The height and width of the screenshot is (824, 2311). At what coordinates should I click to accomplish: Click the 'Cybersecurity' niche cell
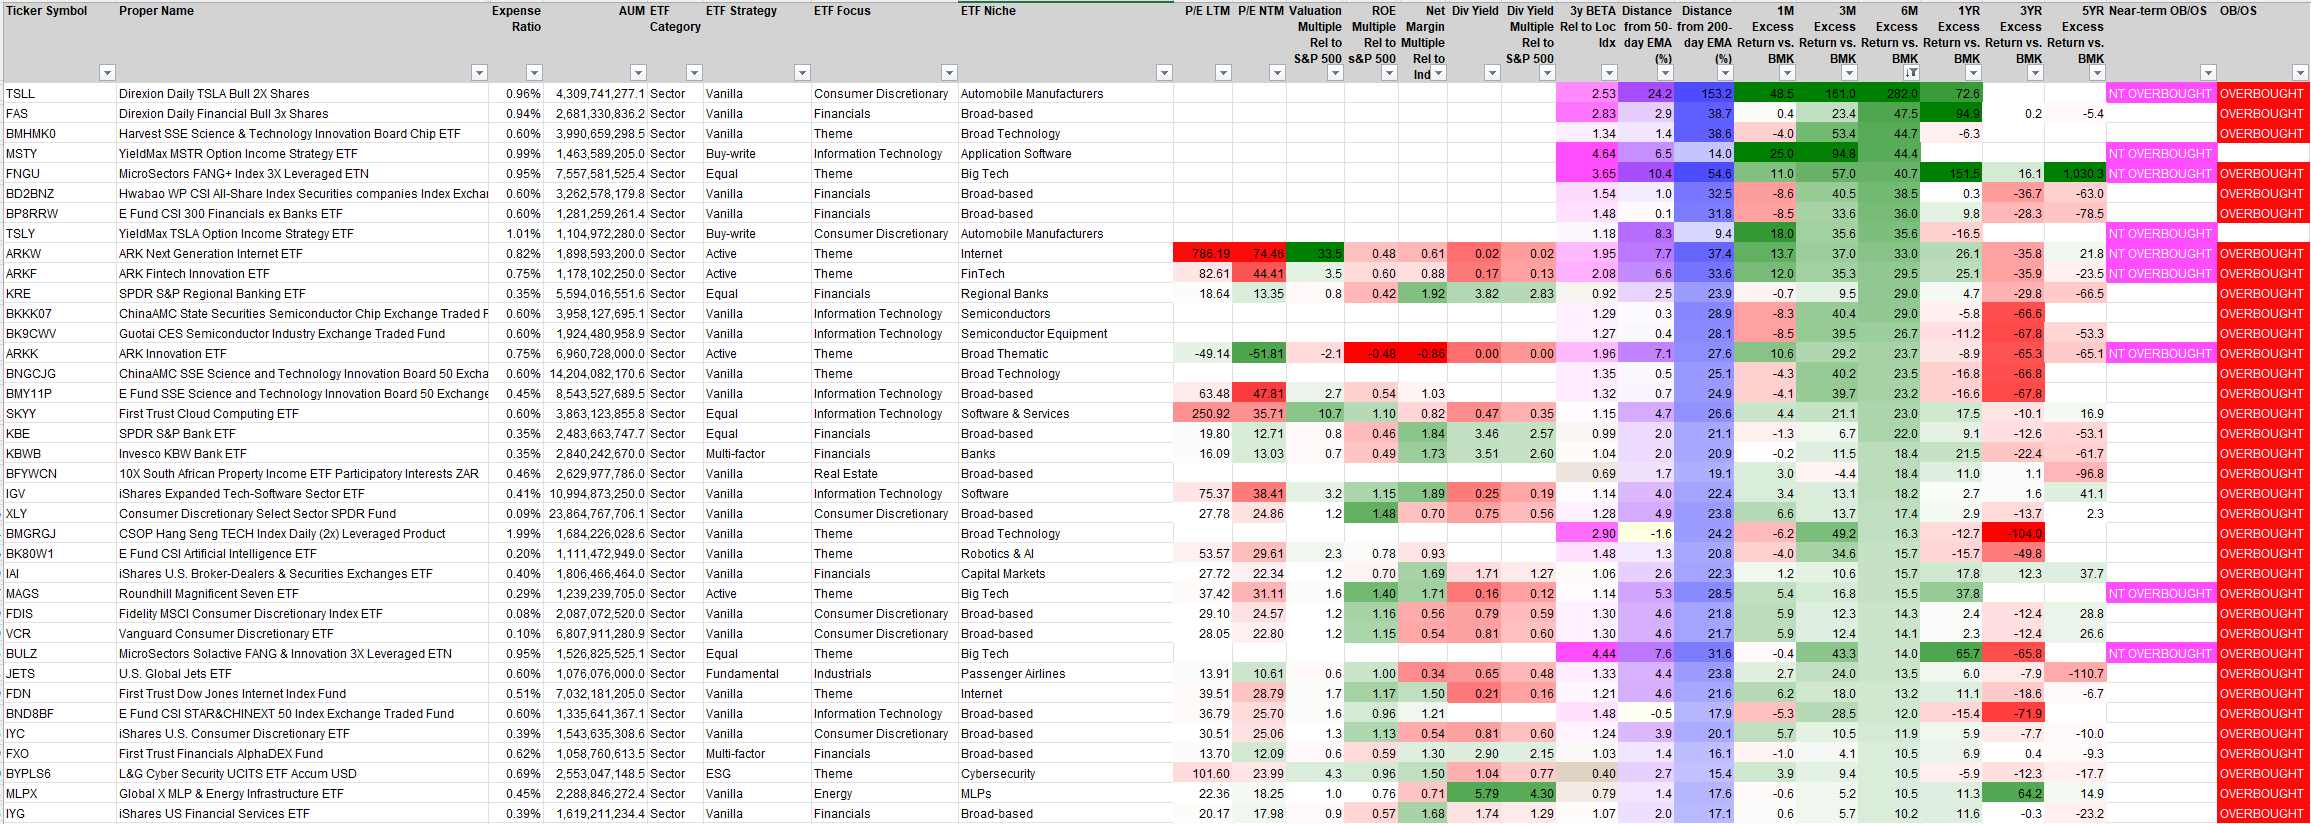click(1066, 774)
